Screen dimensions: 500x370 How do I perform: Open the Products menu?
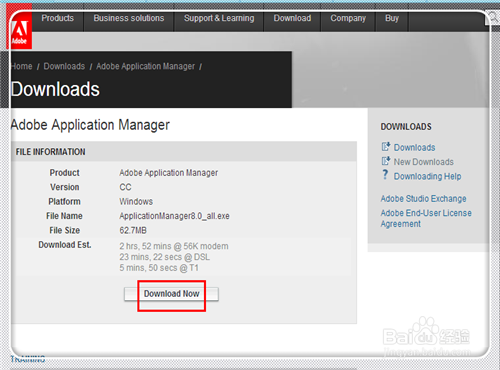pos(58,18)
